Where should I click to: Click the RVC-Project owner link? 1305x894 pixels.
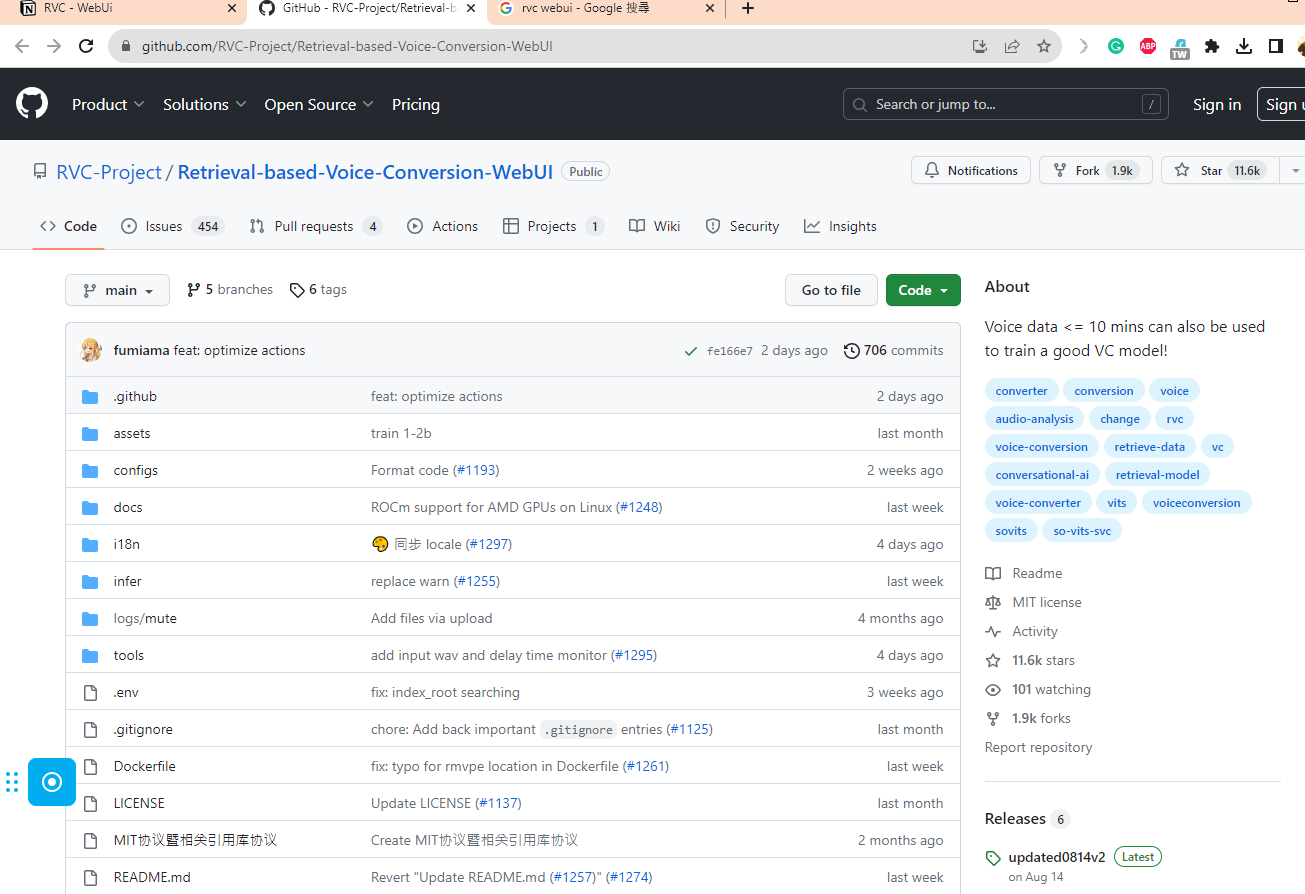coord(109,172)
